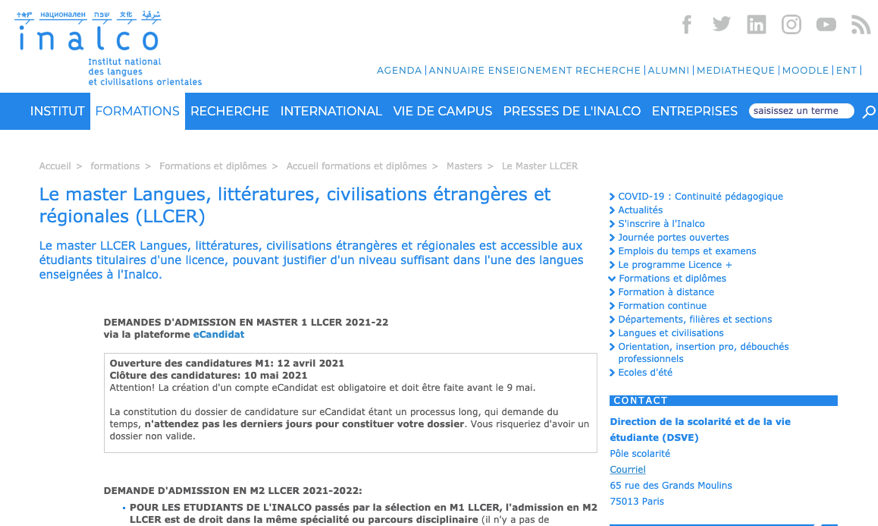The width and height of the screenshot is (878, 526).
Task: Open the MEDIATHEQUE link
Action: (736, 71)
